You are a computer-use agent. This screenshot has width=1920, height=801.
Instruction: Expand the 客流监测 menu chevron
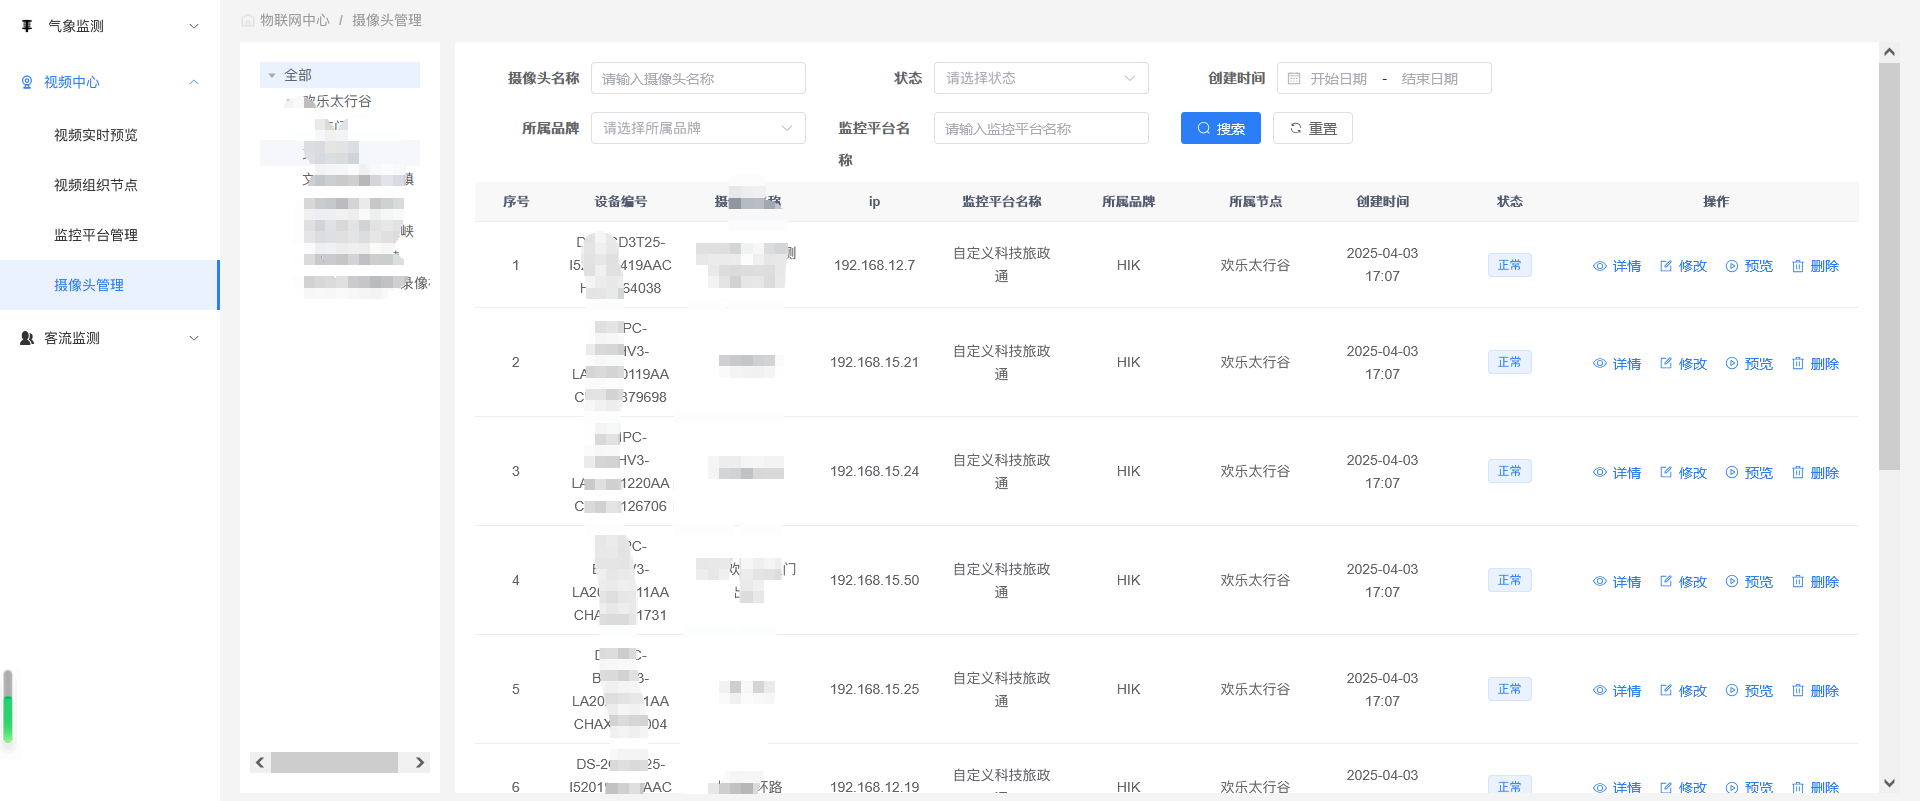(194, 338)
